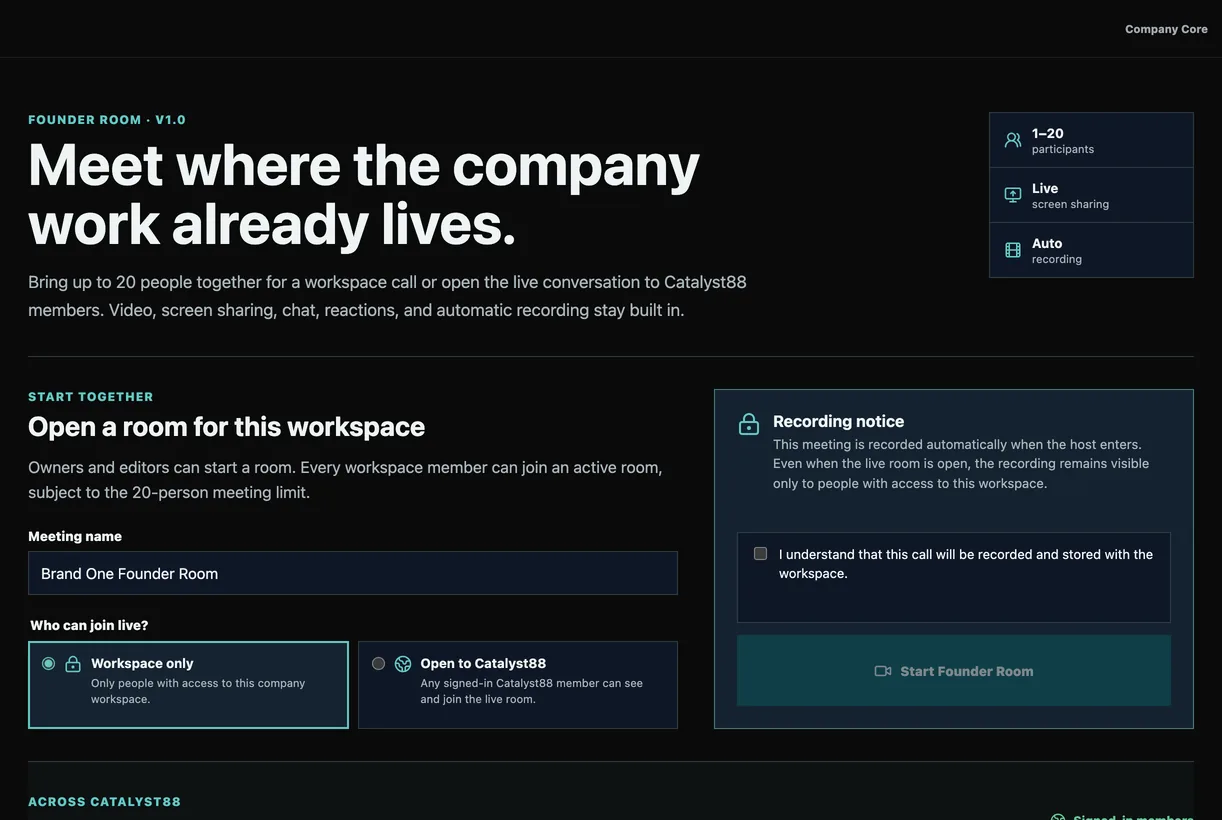
Task: Click the Meeting name input field
Action: coord(353,573)
